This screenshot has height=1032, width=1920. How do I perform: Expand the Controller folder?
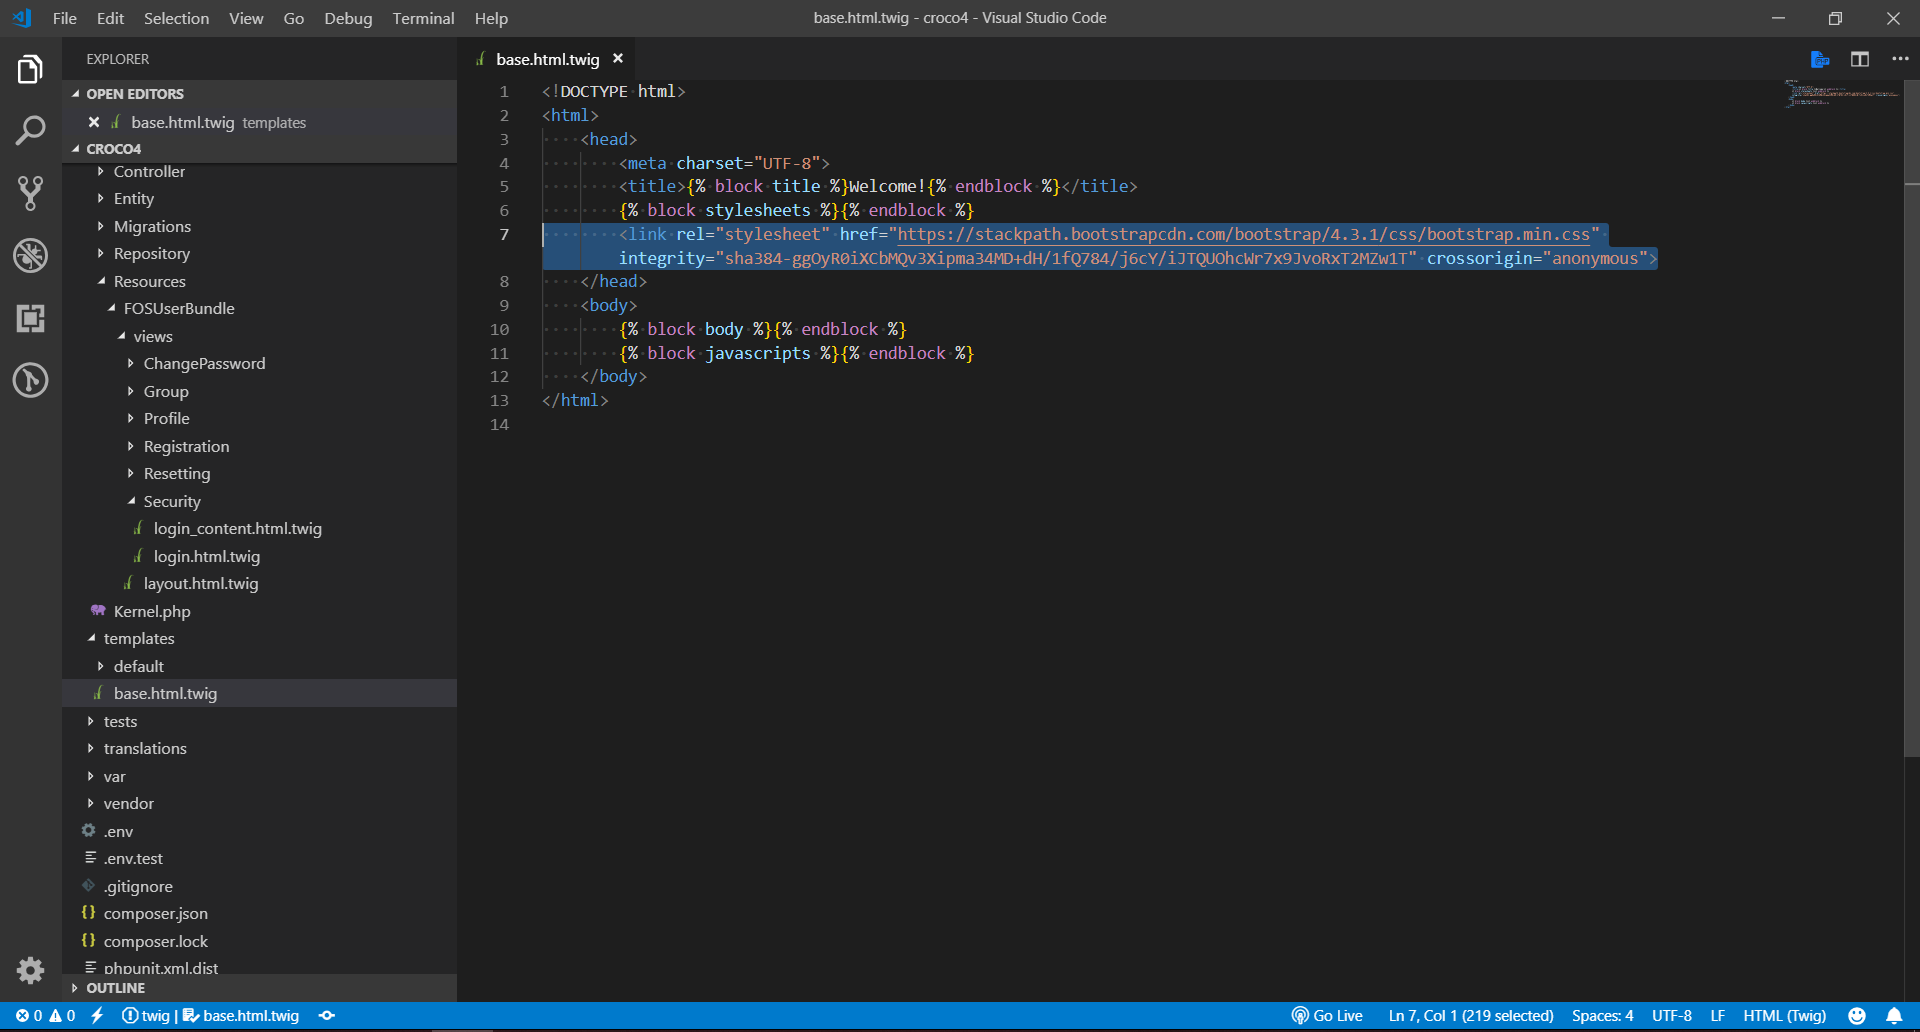pyautogui.click(x=101, y=172)
